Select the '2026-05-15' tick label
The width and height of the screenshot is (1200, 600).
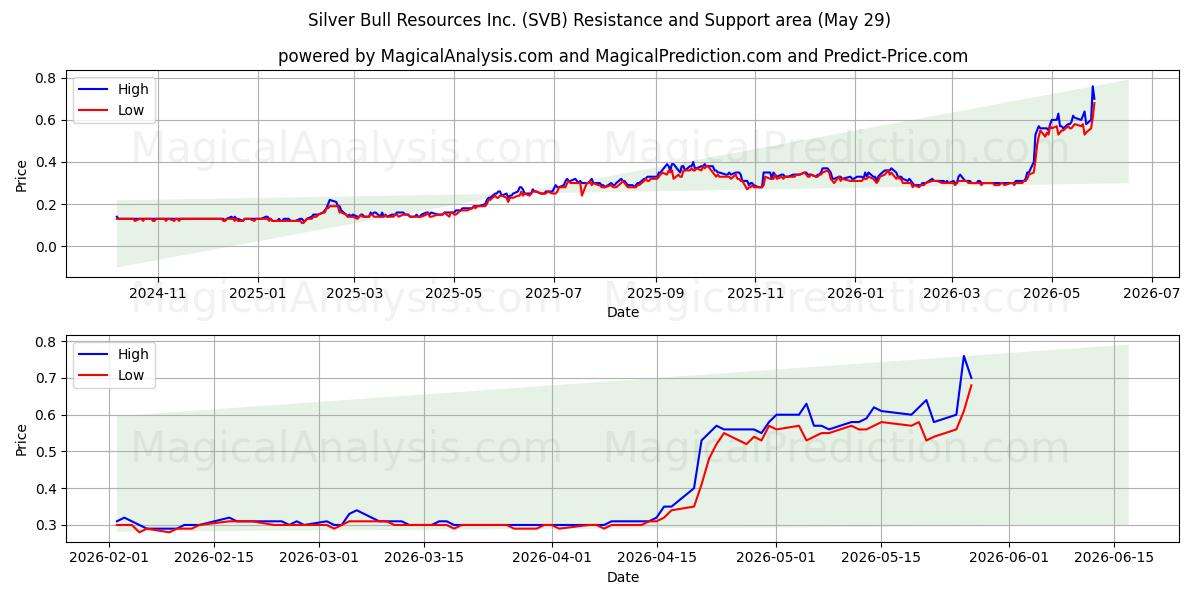(882, 558)
